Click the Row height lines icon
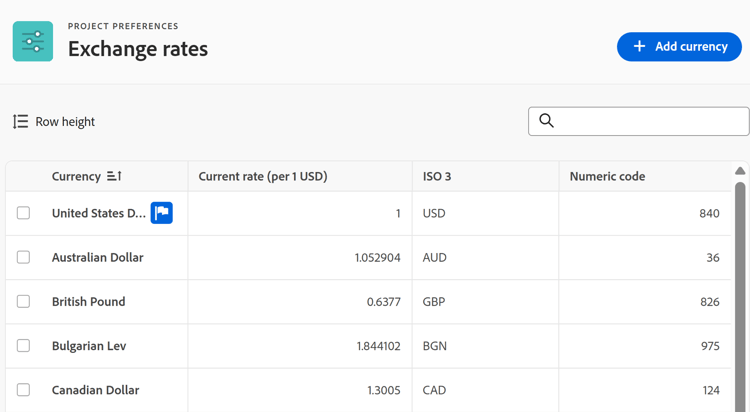Image resolution: width=750 pixels, height=412 pixels. pyautogui.click(x=20, y=122)
